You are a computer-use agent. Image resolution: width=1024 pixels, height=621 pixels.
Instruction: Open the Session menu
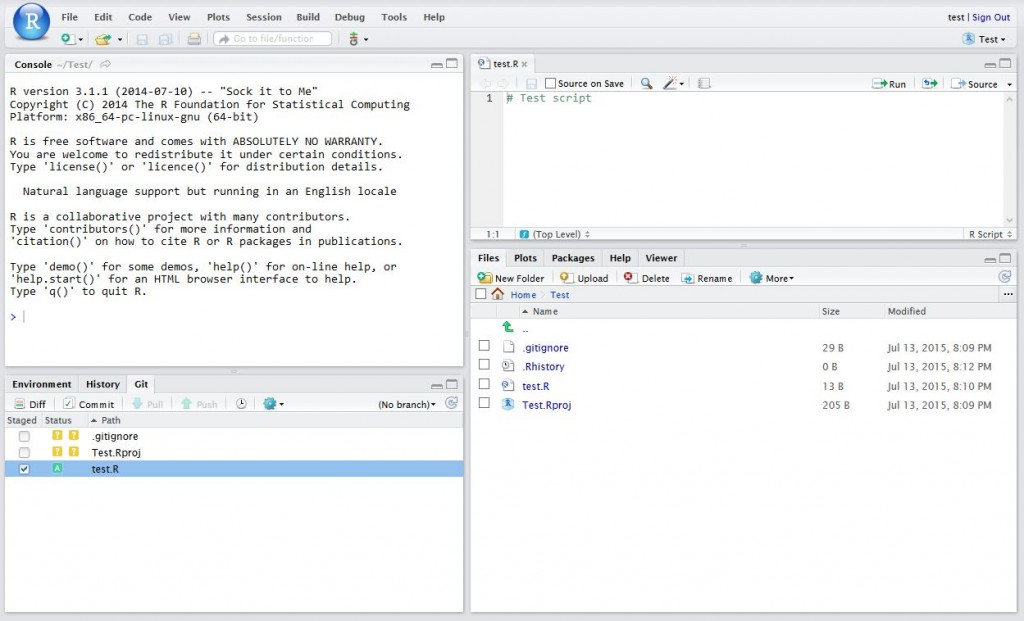click(x=263, y=17)
